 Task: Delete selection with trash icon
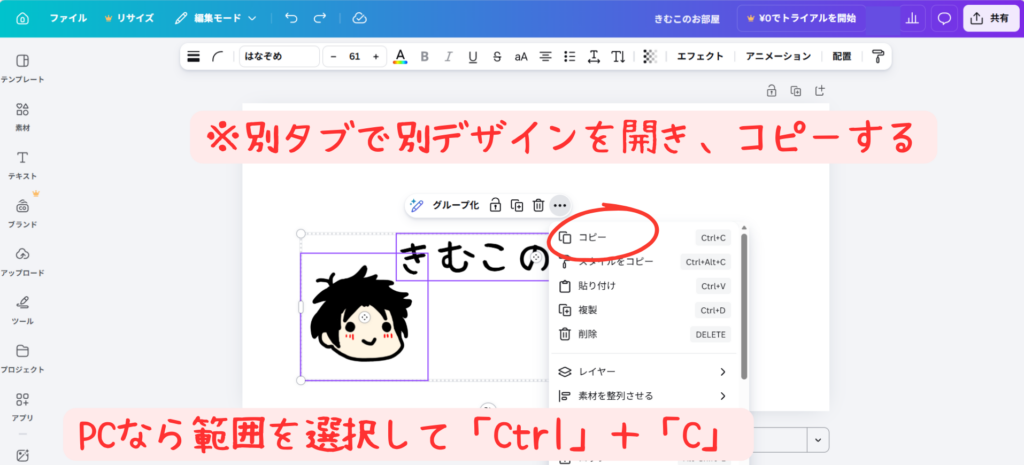(538, 205)
